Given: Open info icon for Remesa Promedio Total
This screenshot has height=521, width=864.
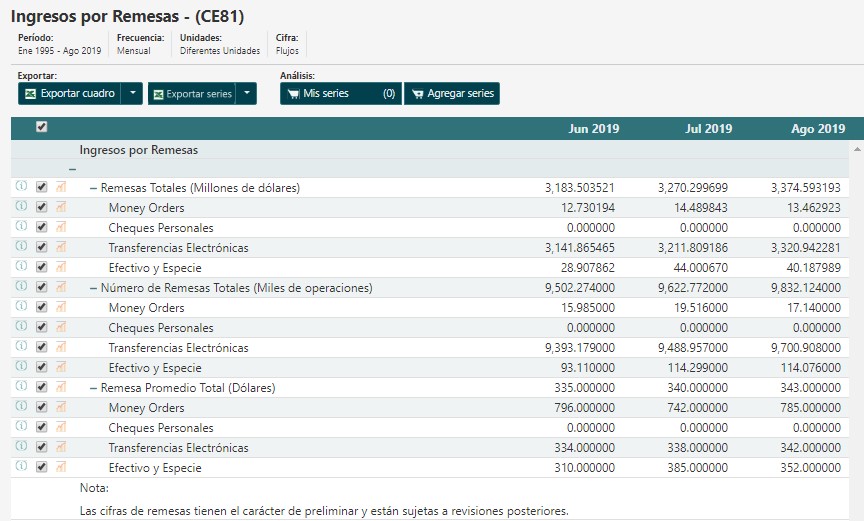Looking at the screenshot, I should (21, 387).
